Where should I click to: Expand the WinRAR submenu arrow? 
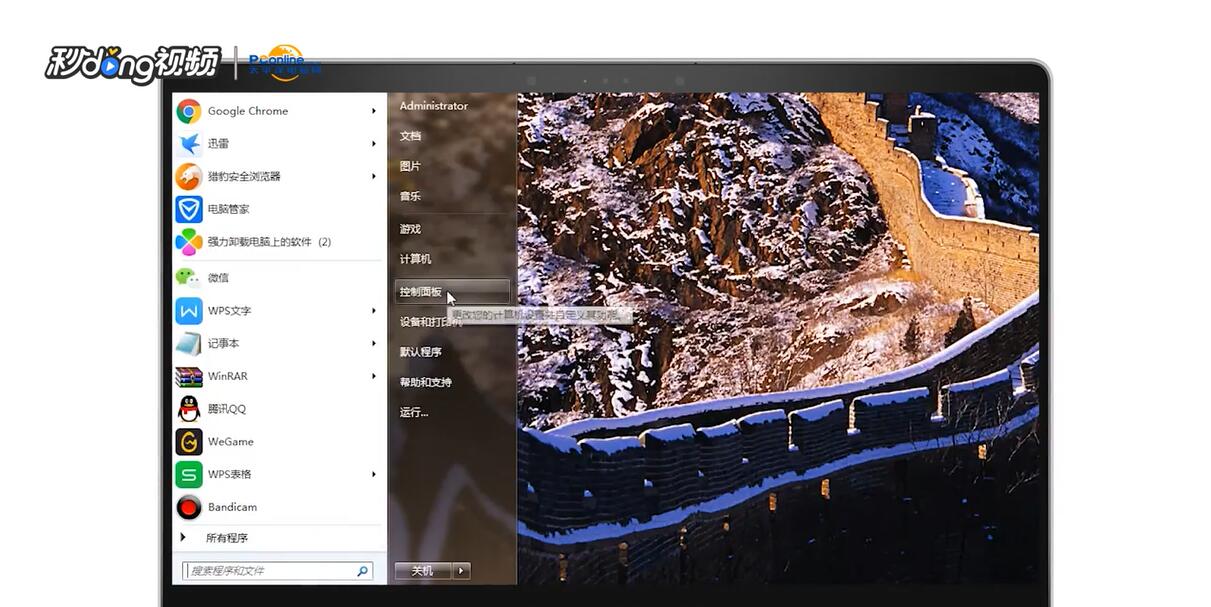click(374, 376)
